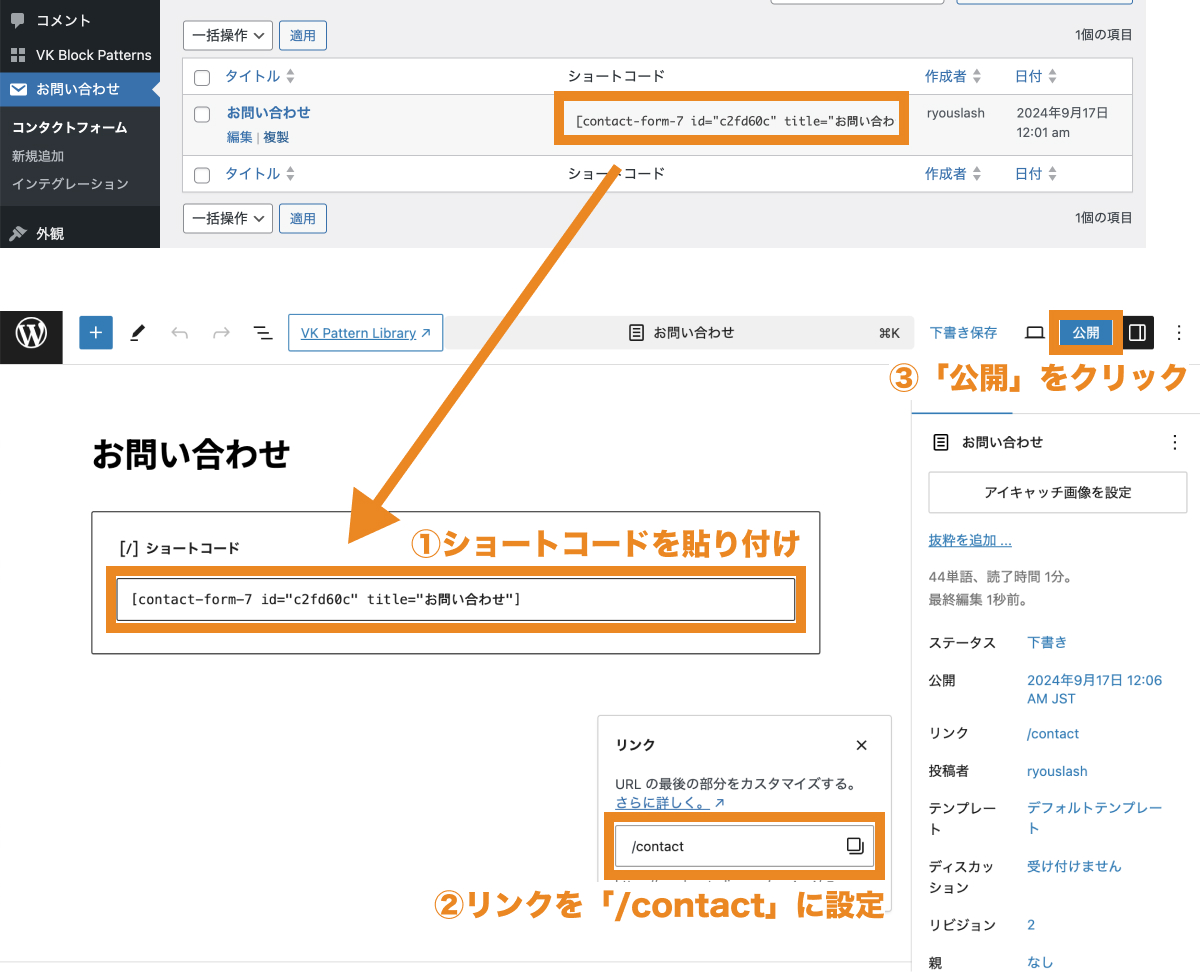This screenshot has width=1200, height=972.
Task: Click the 公開 publish button
Action: tap(1085, 332)
